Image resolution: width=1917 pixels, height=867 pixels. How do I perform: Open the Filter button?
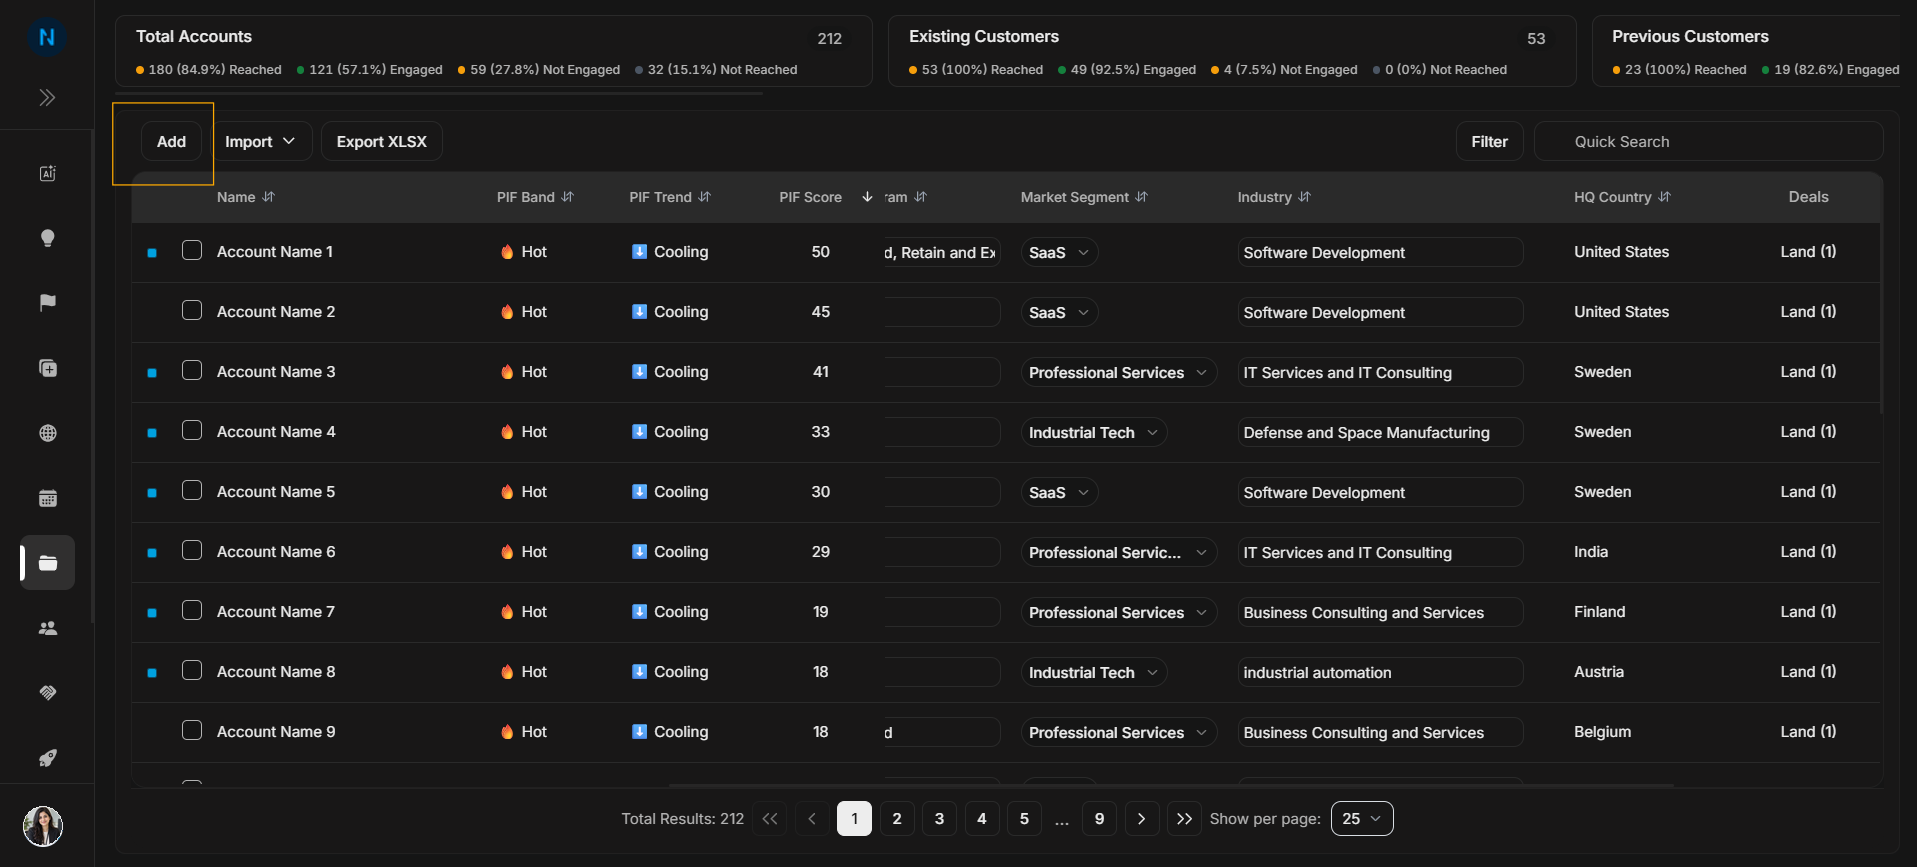[1489, 141]
